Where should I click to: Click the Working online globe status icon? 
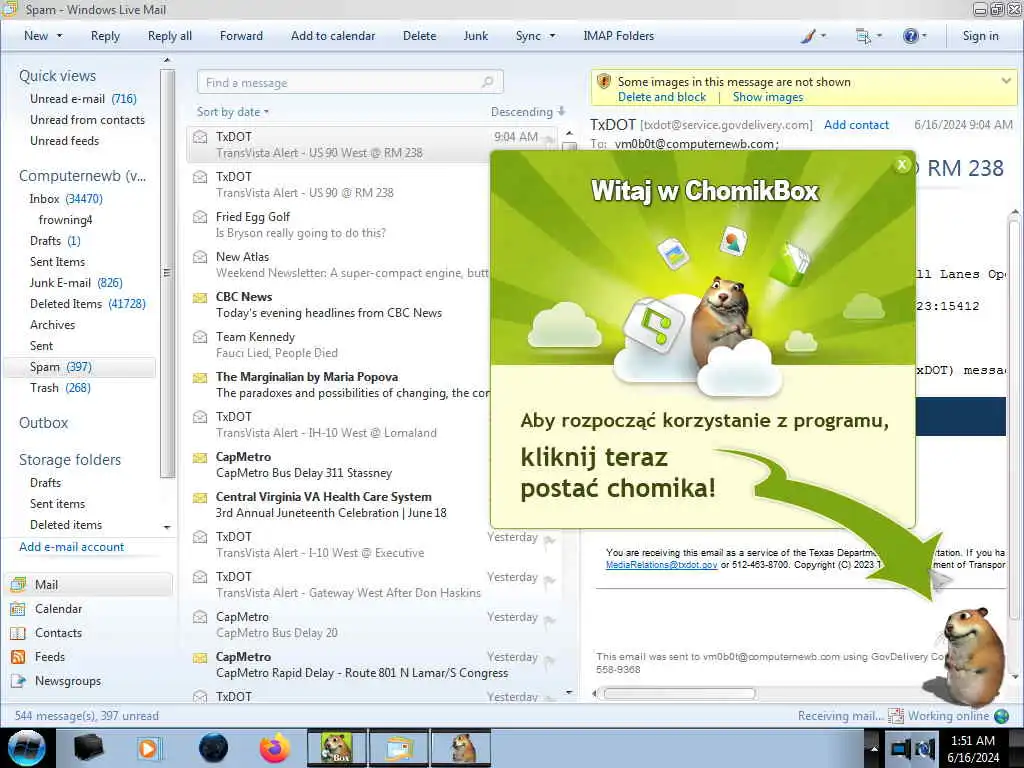click(1001, 716)
